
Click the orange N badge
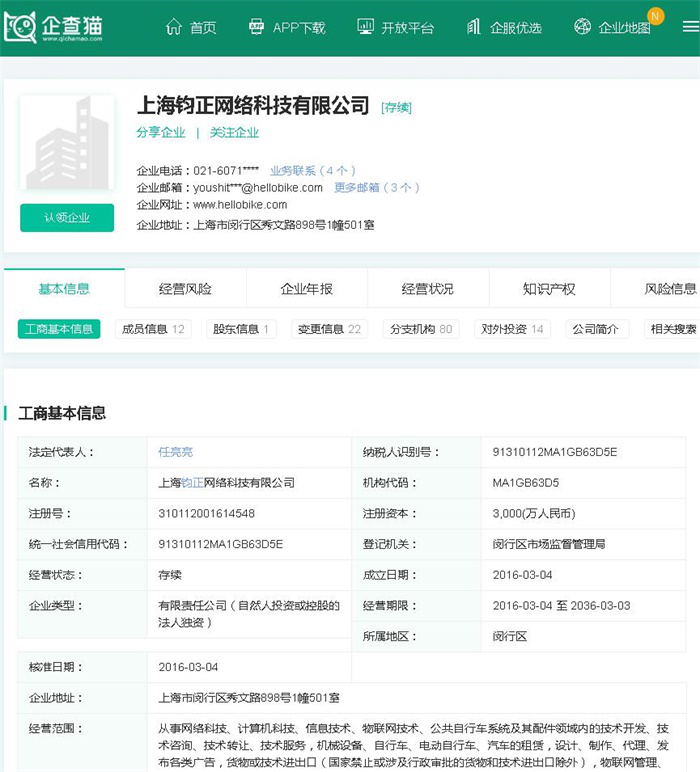(x=655, y=16)
